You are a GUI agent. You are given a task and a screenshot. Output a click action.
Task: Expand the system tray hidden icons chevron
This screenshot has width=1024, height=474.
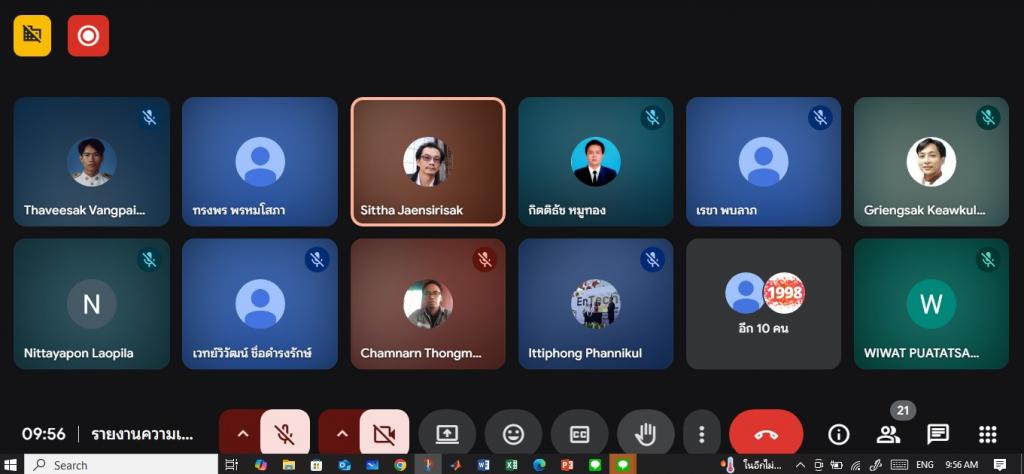point(800,465)
